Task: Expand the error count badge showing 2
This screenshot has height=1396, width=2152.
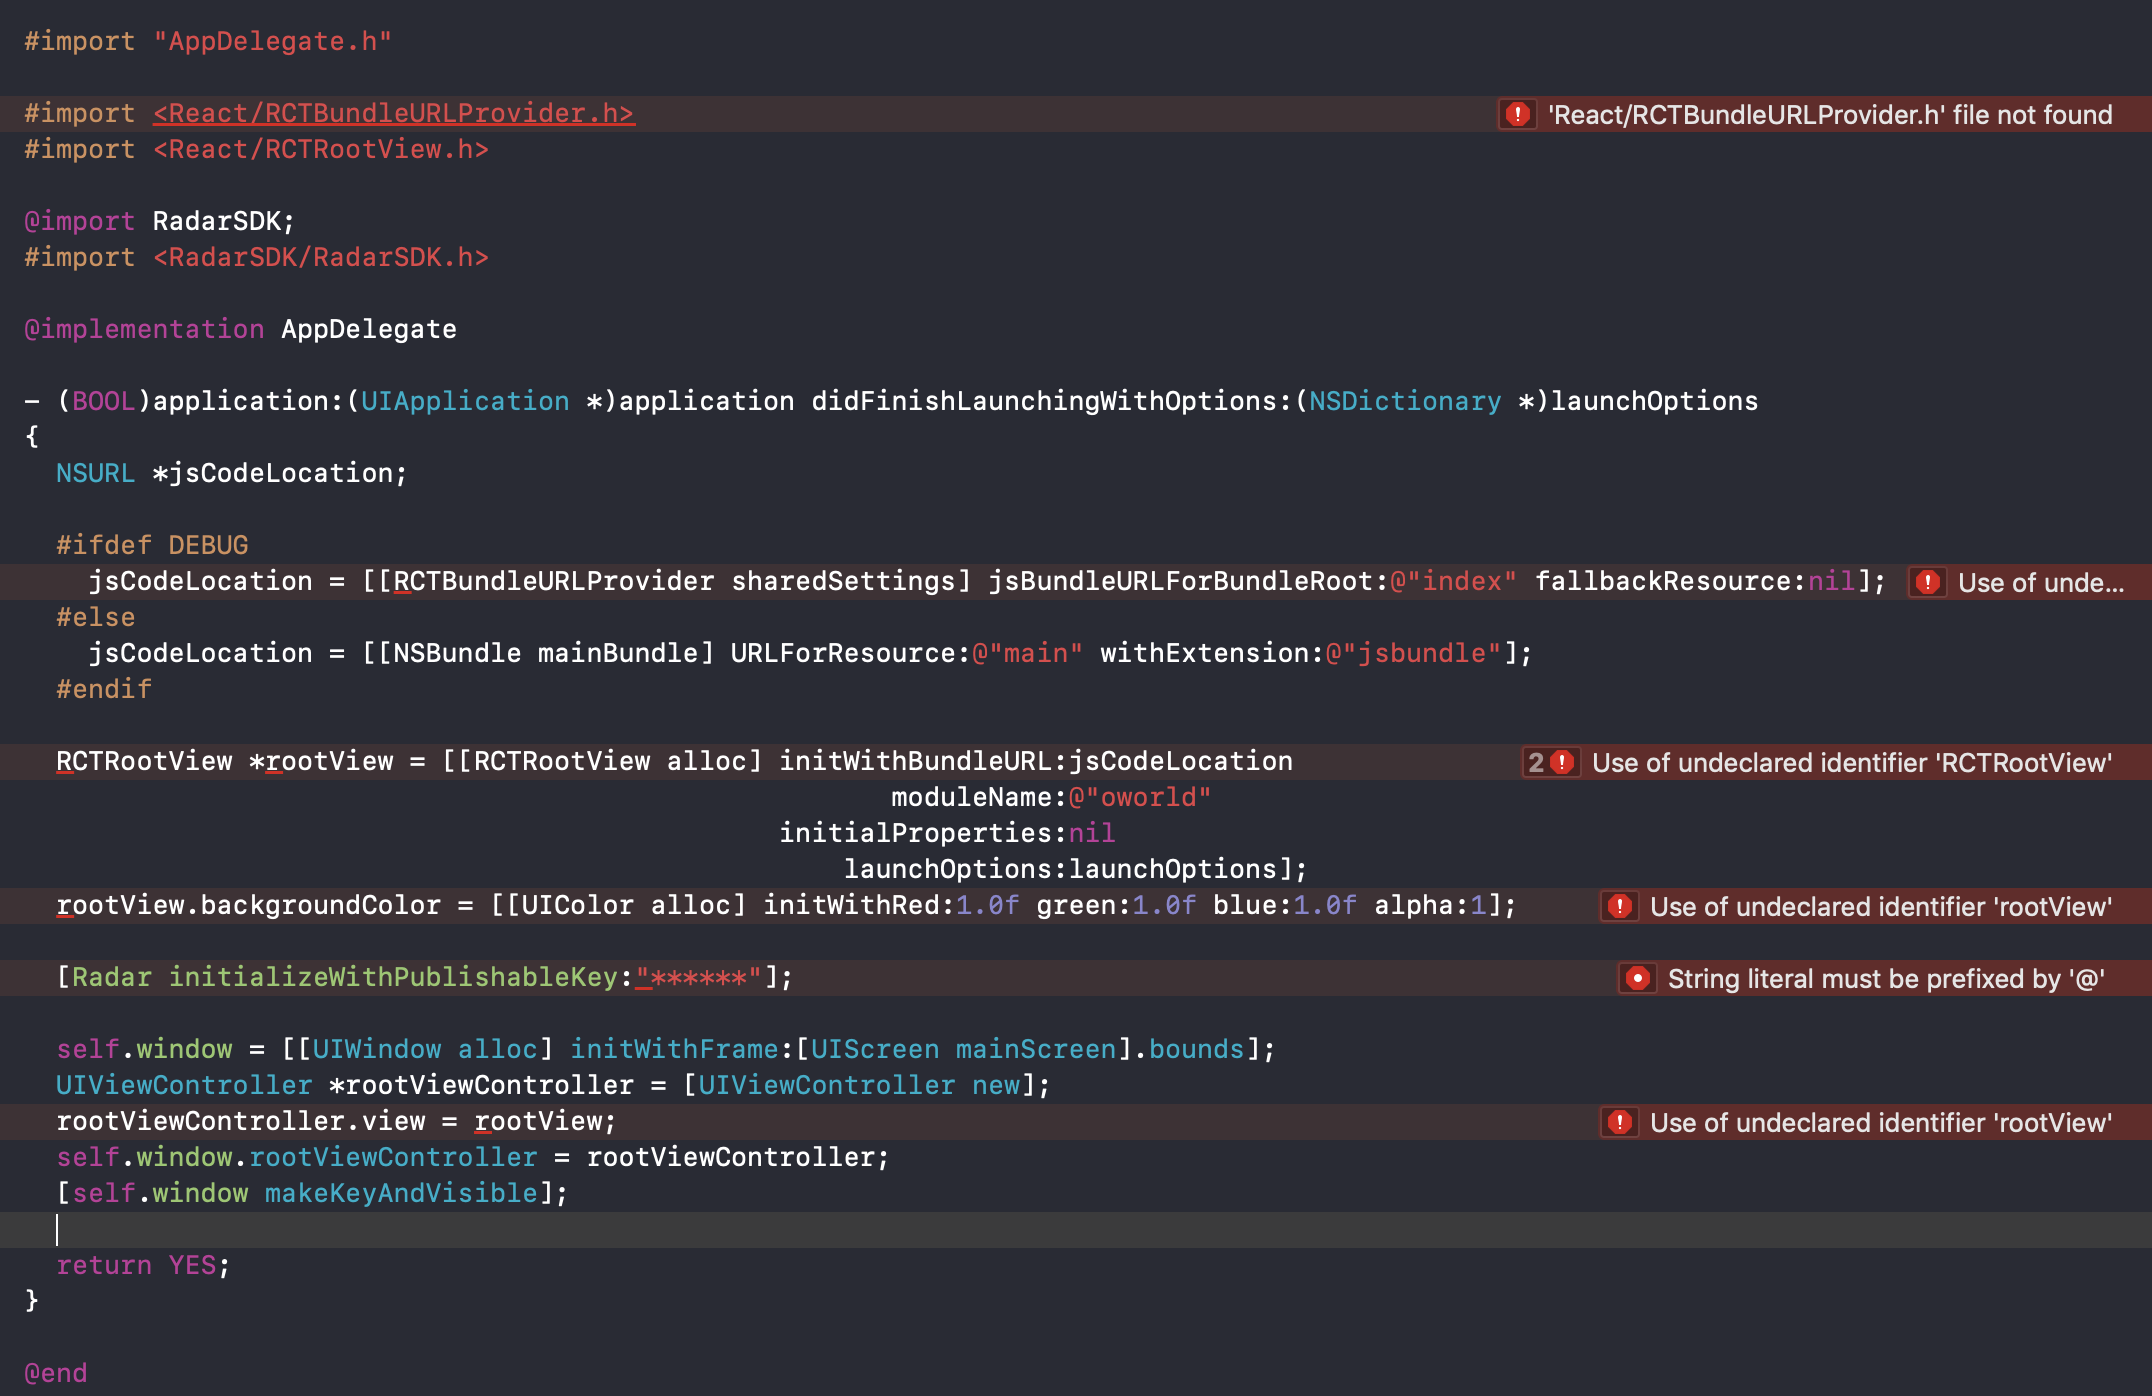Action: tap(1537, 762)
